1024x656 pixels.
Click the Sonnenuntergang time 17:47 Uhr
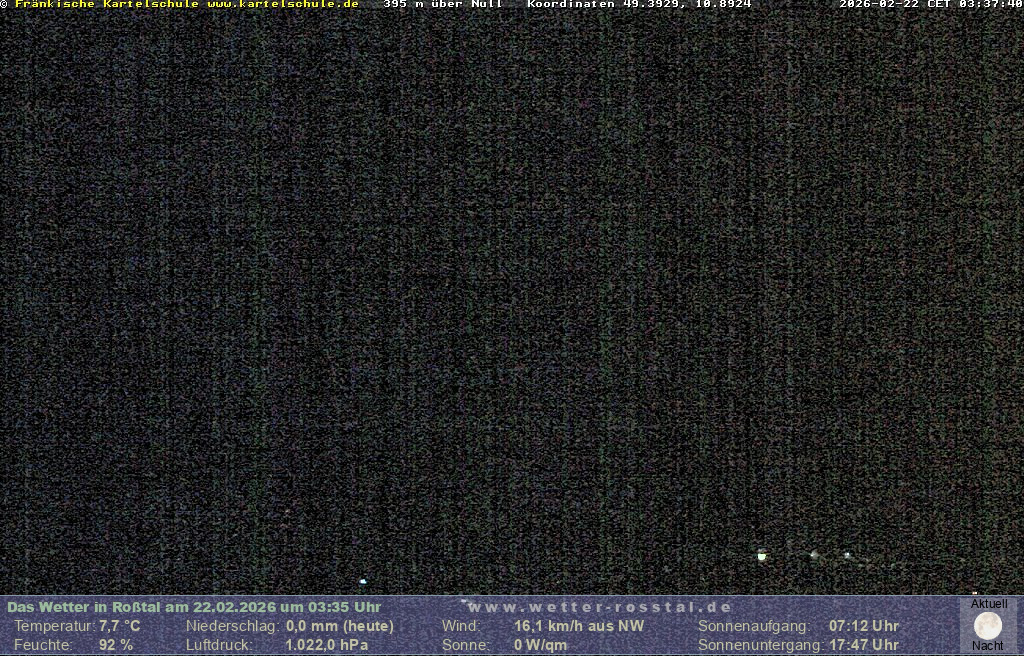(864, 645)
